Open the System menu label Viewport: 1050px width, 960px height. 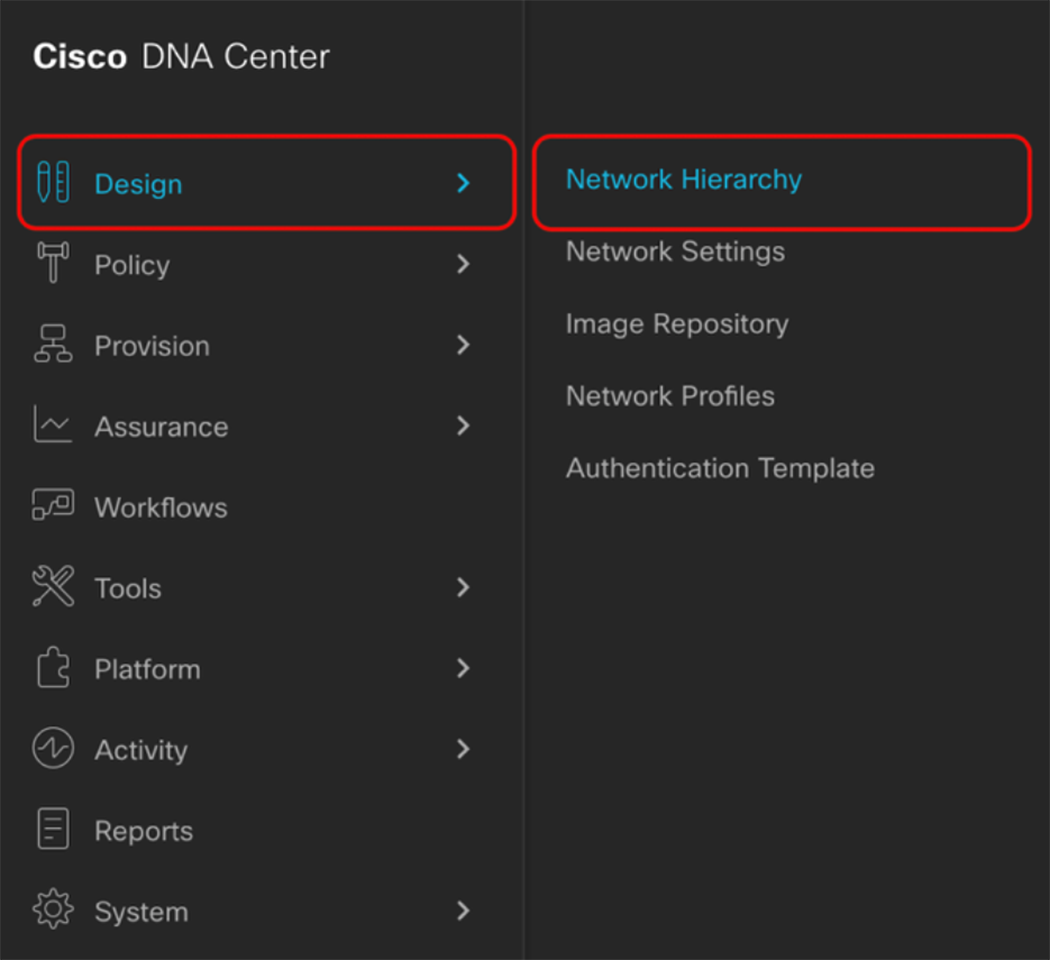[141, 912]
